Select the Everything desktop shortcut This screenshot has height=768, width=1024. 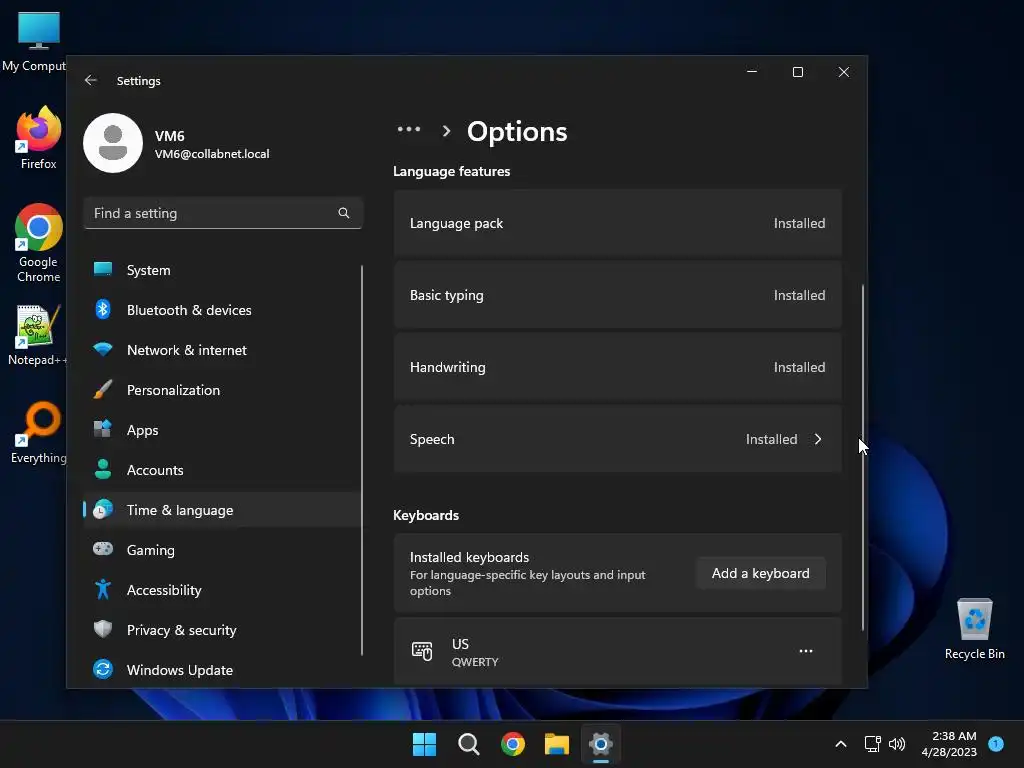[x=39, y=433]
